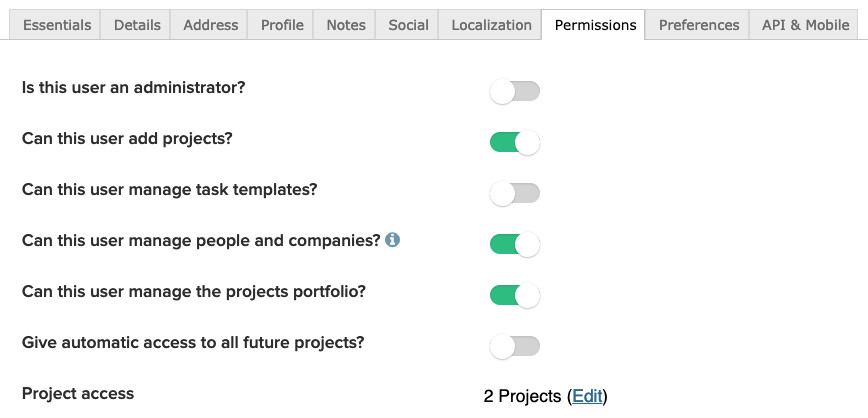Viewport: 868px width, 418px height.
Task: Select the Permissions tab
Action: point(595,25)
